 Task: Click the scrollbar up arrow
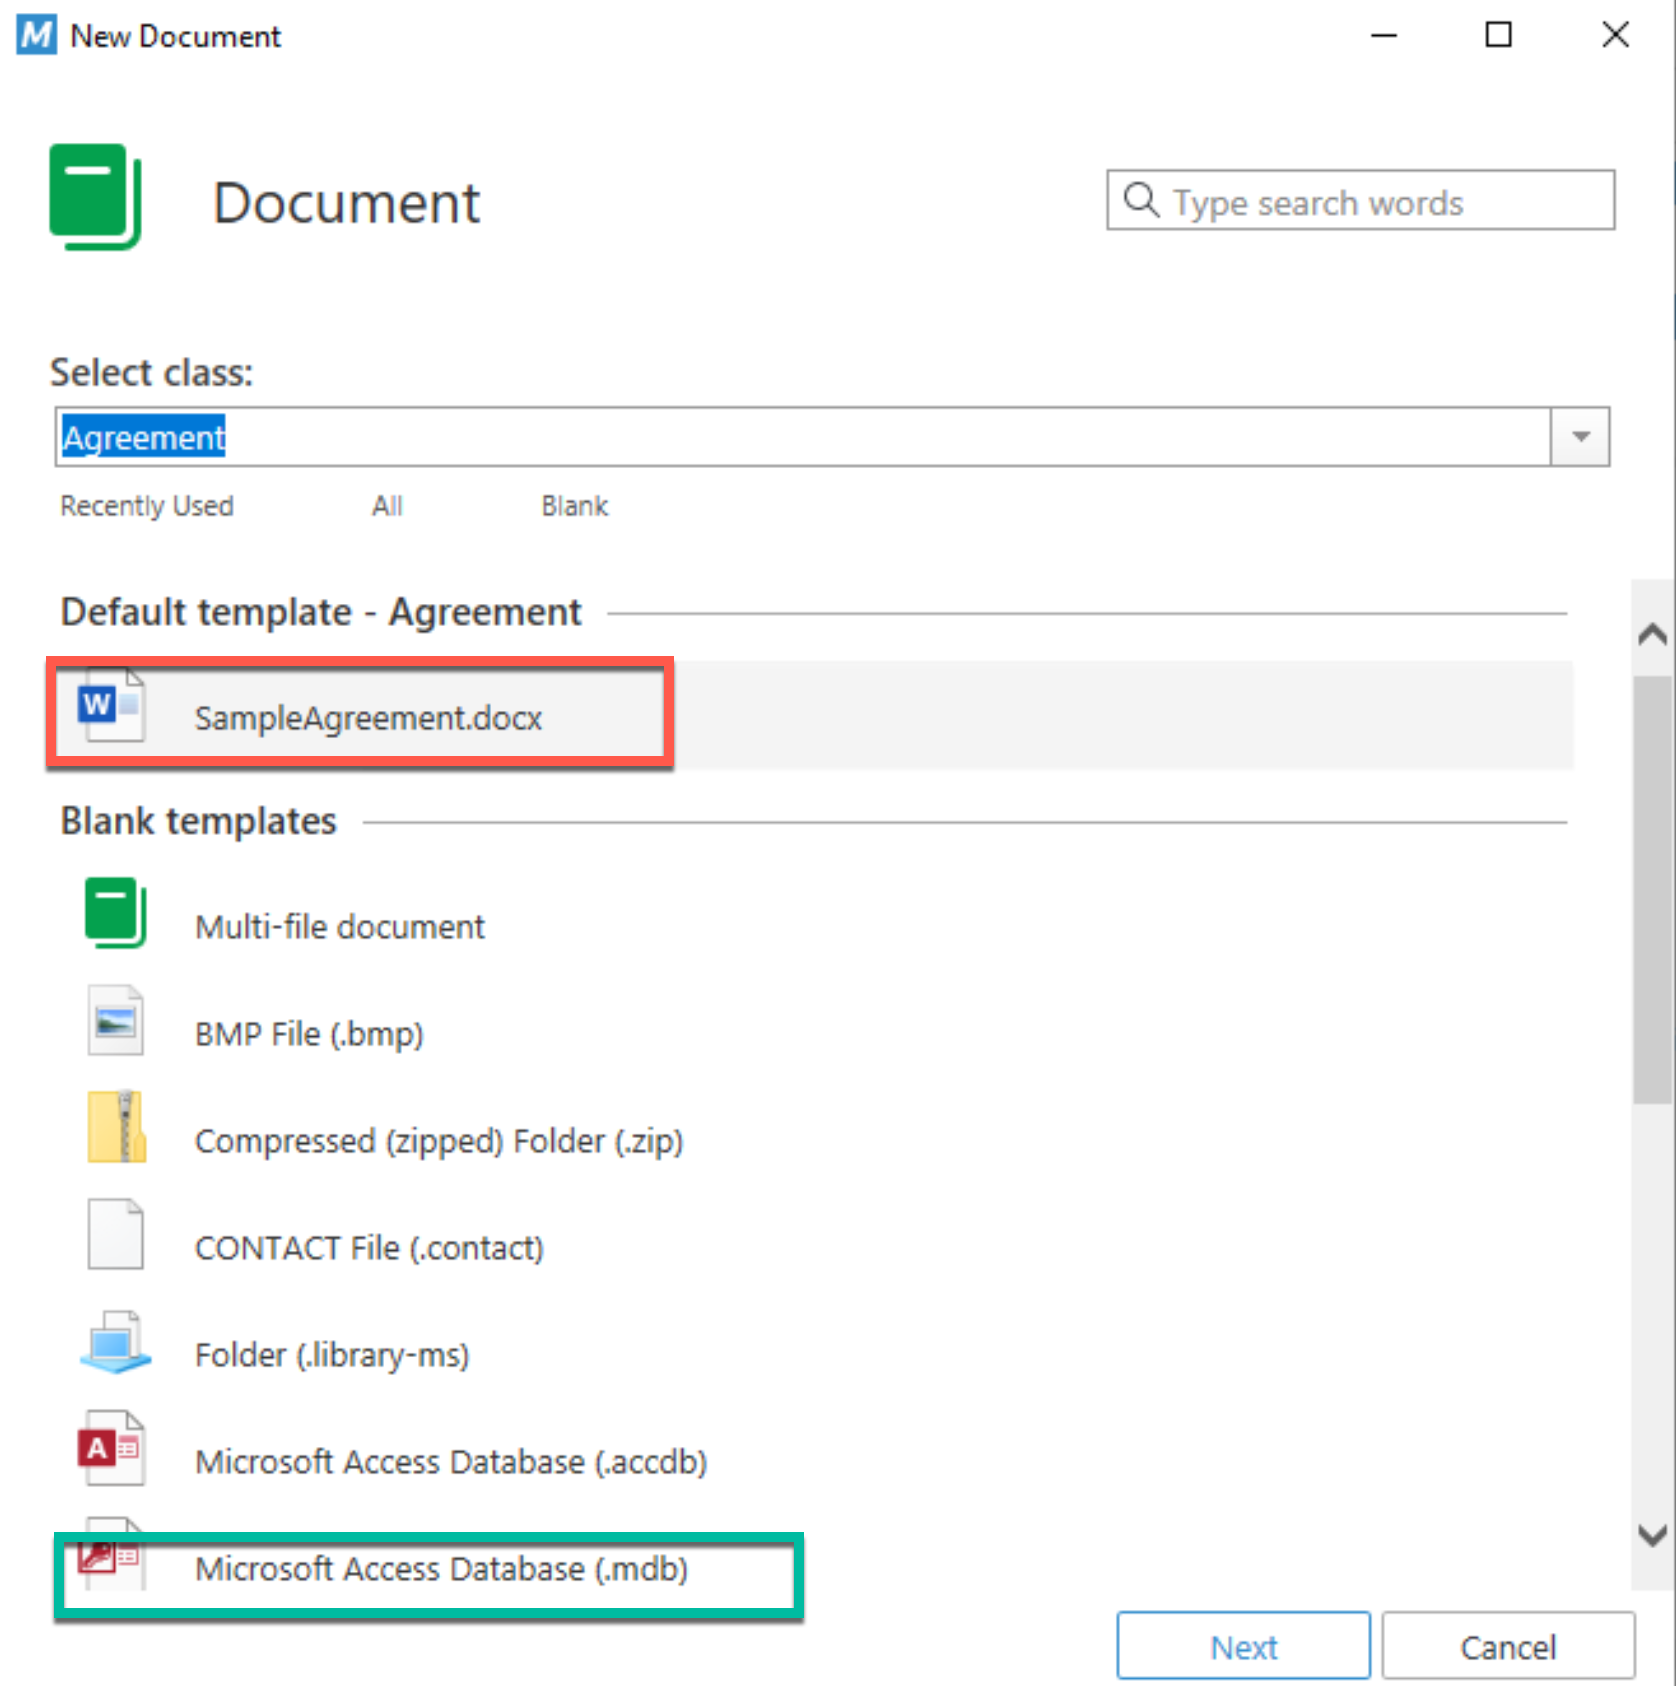1652,633
